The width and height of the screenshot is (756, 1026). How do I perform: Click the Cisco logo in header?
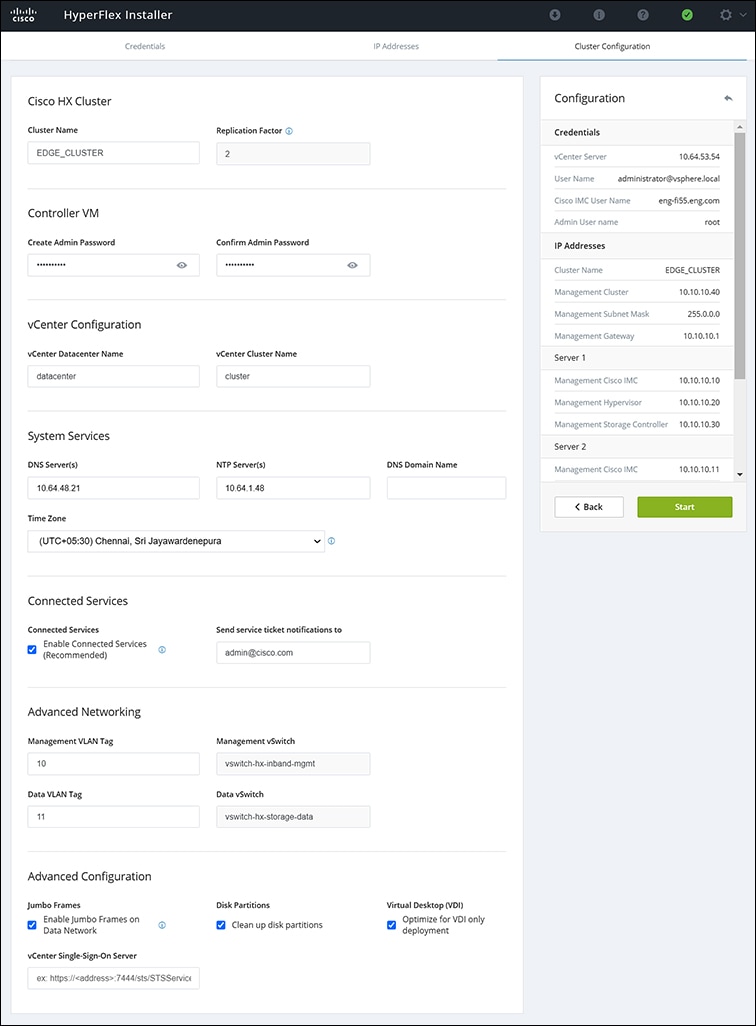[23, 14]
